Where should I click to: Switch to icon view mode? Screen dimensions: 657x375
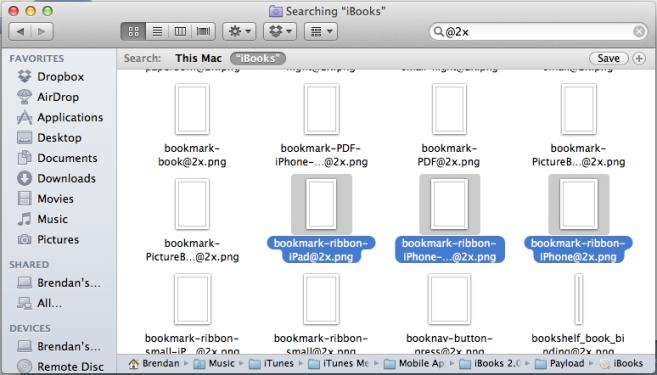pyautogui.click(x=133, y=31)
